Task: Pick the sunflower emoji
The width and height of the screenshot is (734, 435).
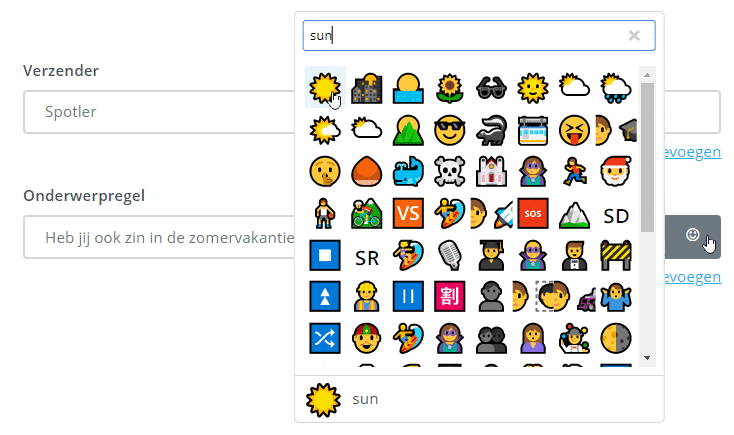Action: click(450, 87)
